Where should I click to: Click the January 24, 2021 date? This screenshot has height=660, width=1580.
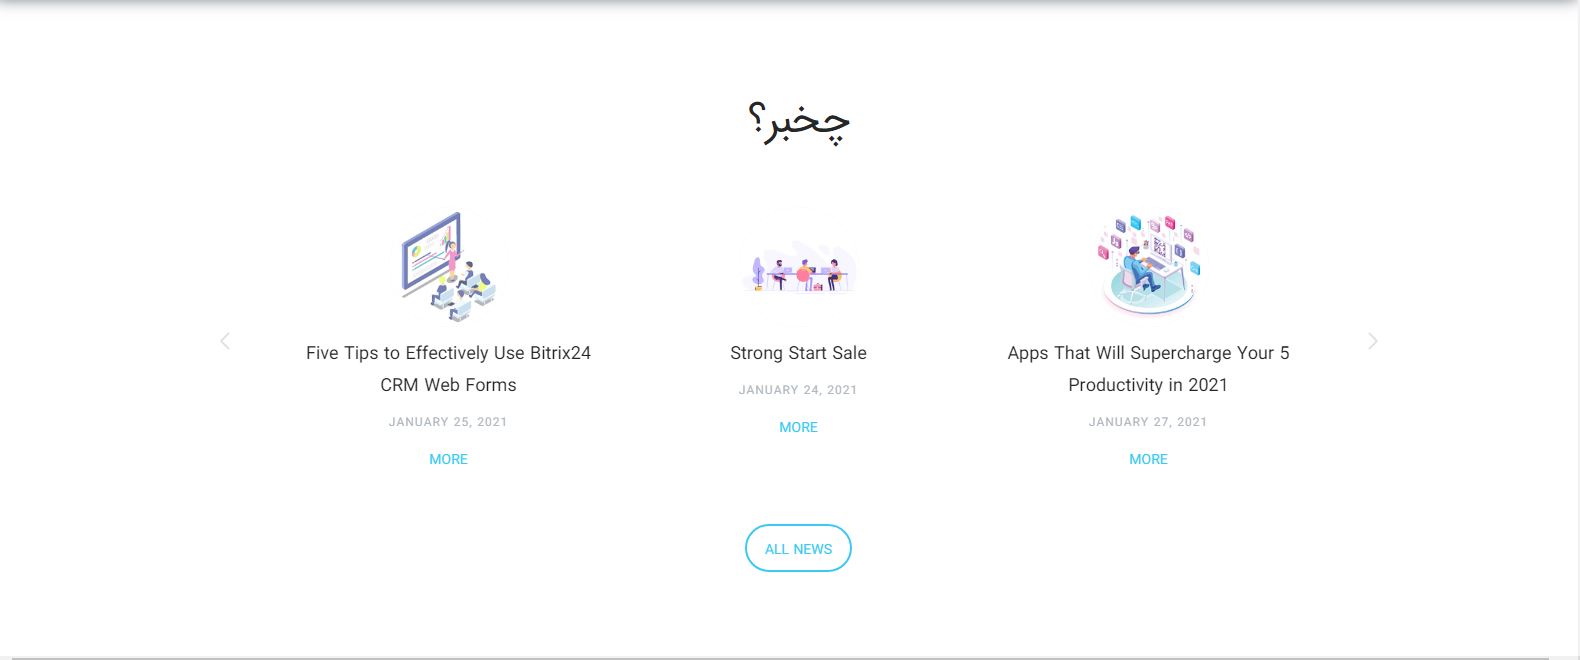click(x=798, y=390)
